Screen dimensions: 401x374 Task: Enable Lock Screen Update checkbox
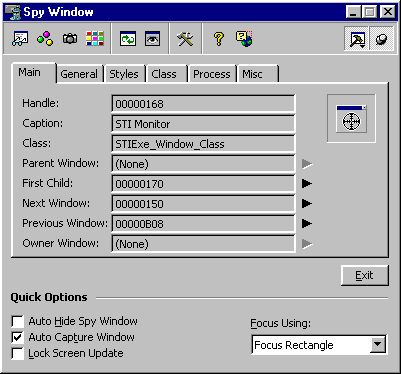[x=17, y=353]
